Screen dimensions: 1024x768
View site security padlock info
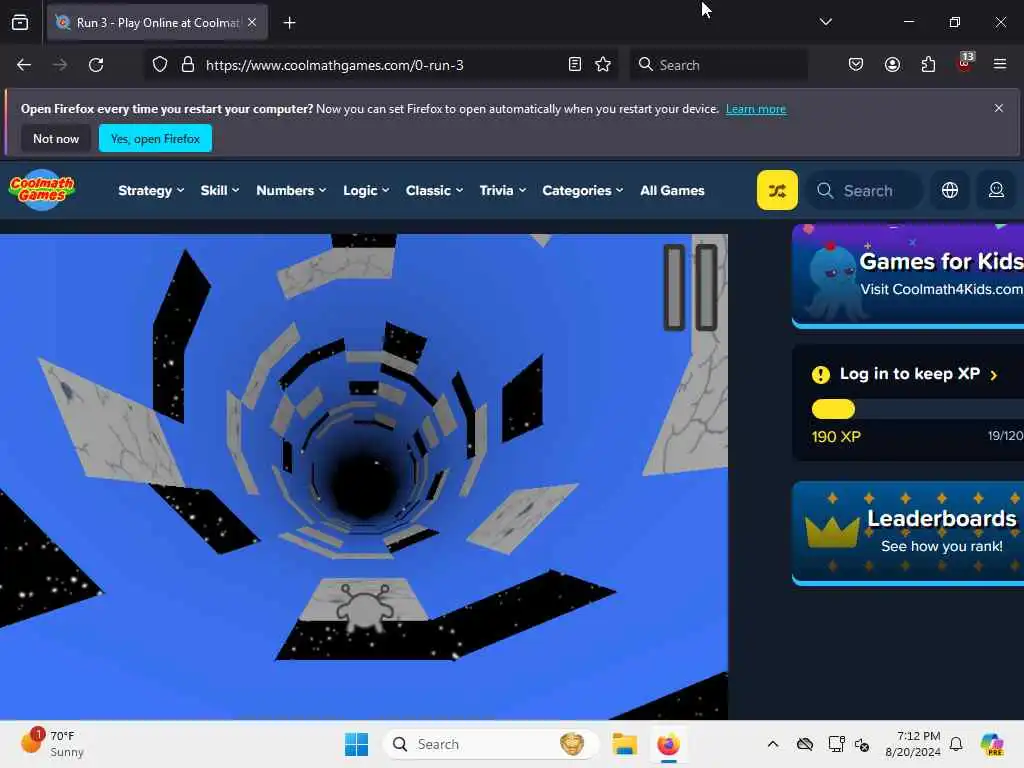[187, 65]
